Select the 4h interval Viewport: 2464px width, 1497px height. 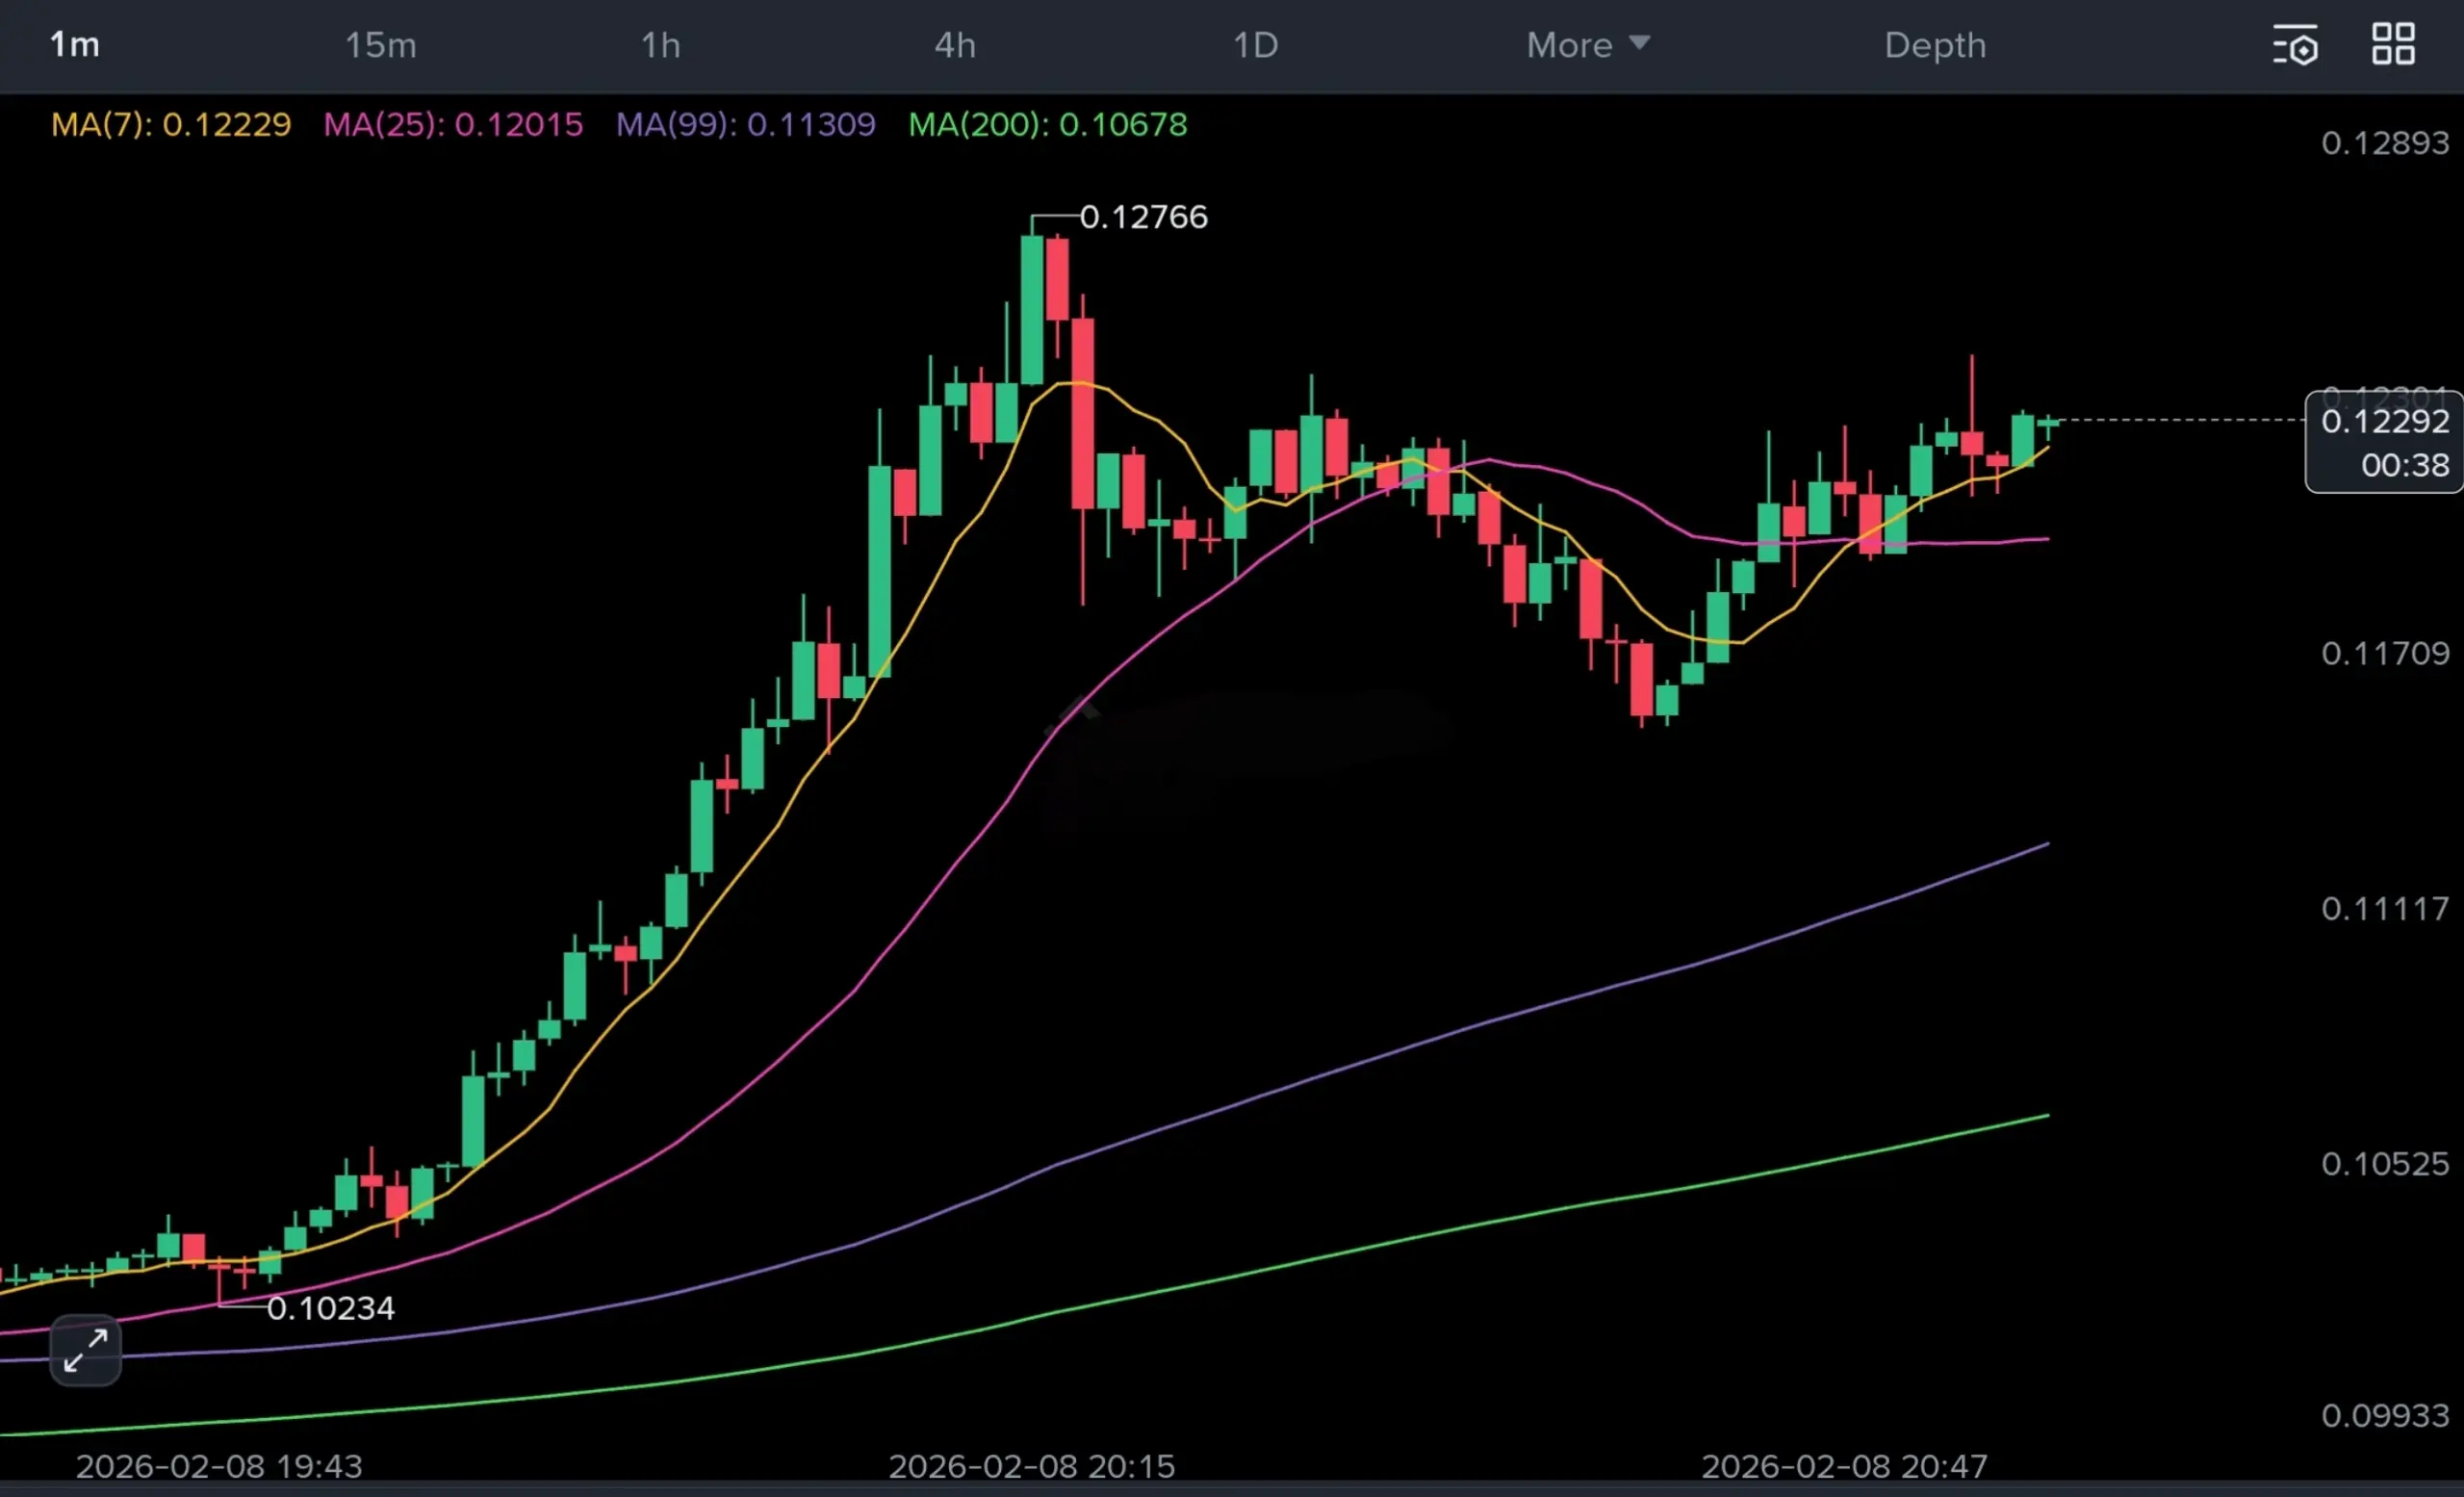click(955, 45)
